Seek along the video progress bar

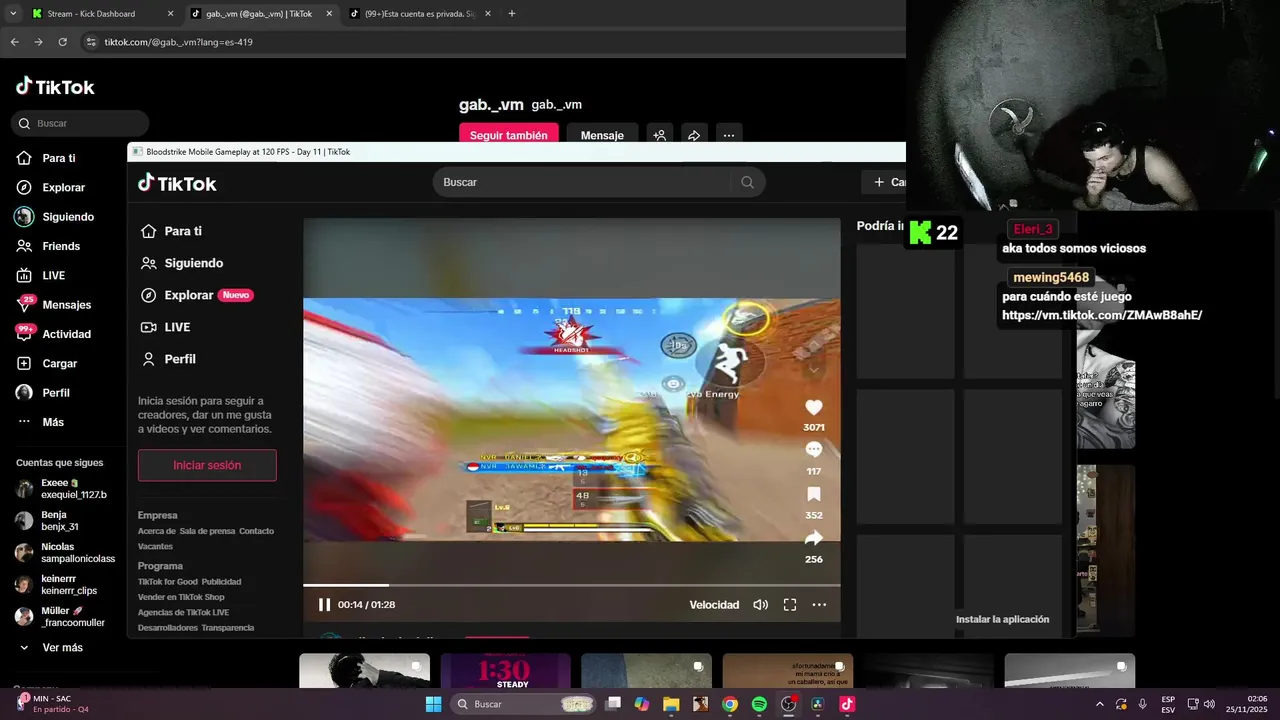pos(572,585)
